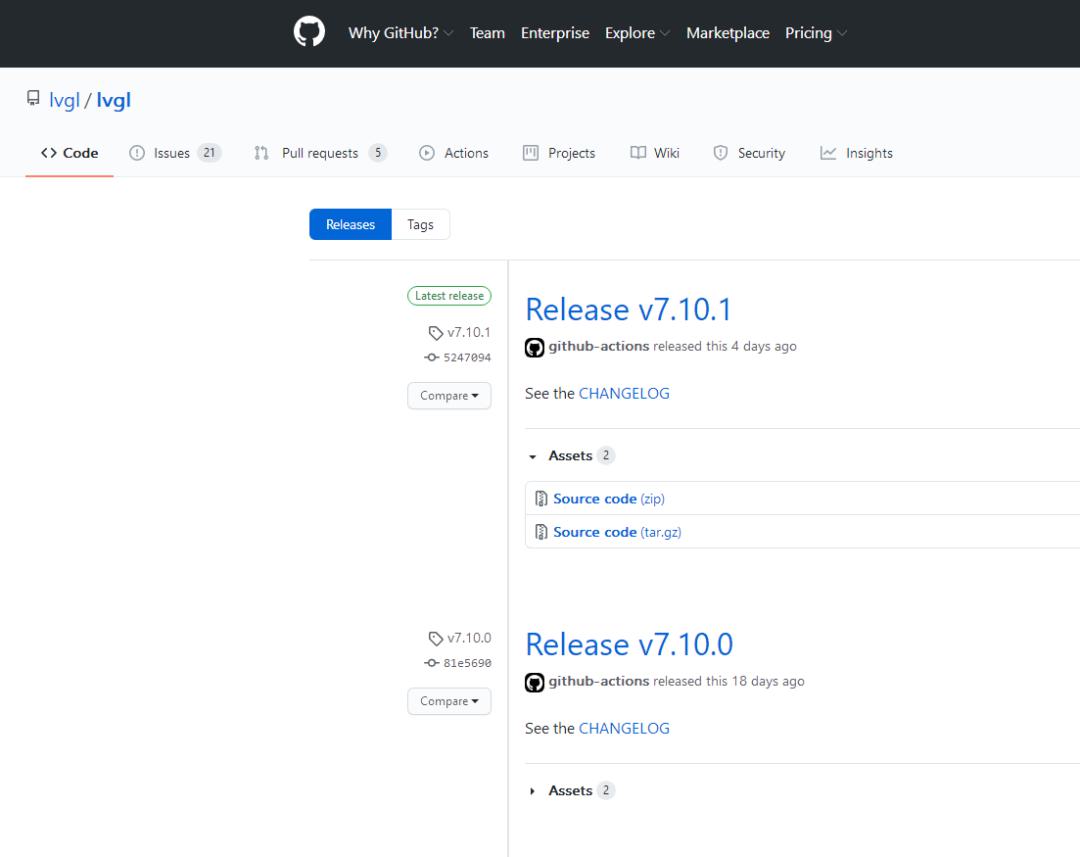Click the 'released this 18 days ago' text
Viewport: 1080px width, 857px height.
pos(729,681)
